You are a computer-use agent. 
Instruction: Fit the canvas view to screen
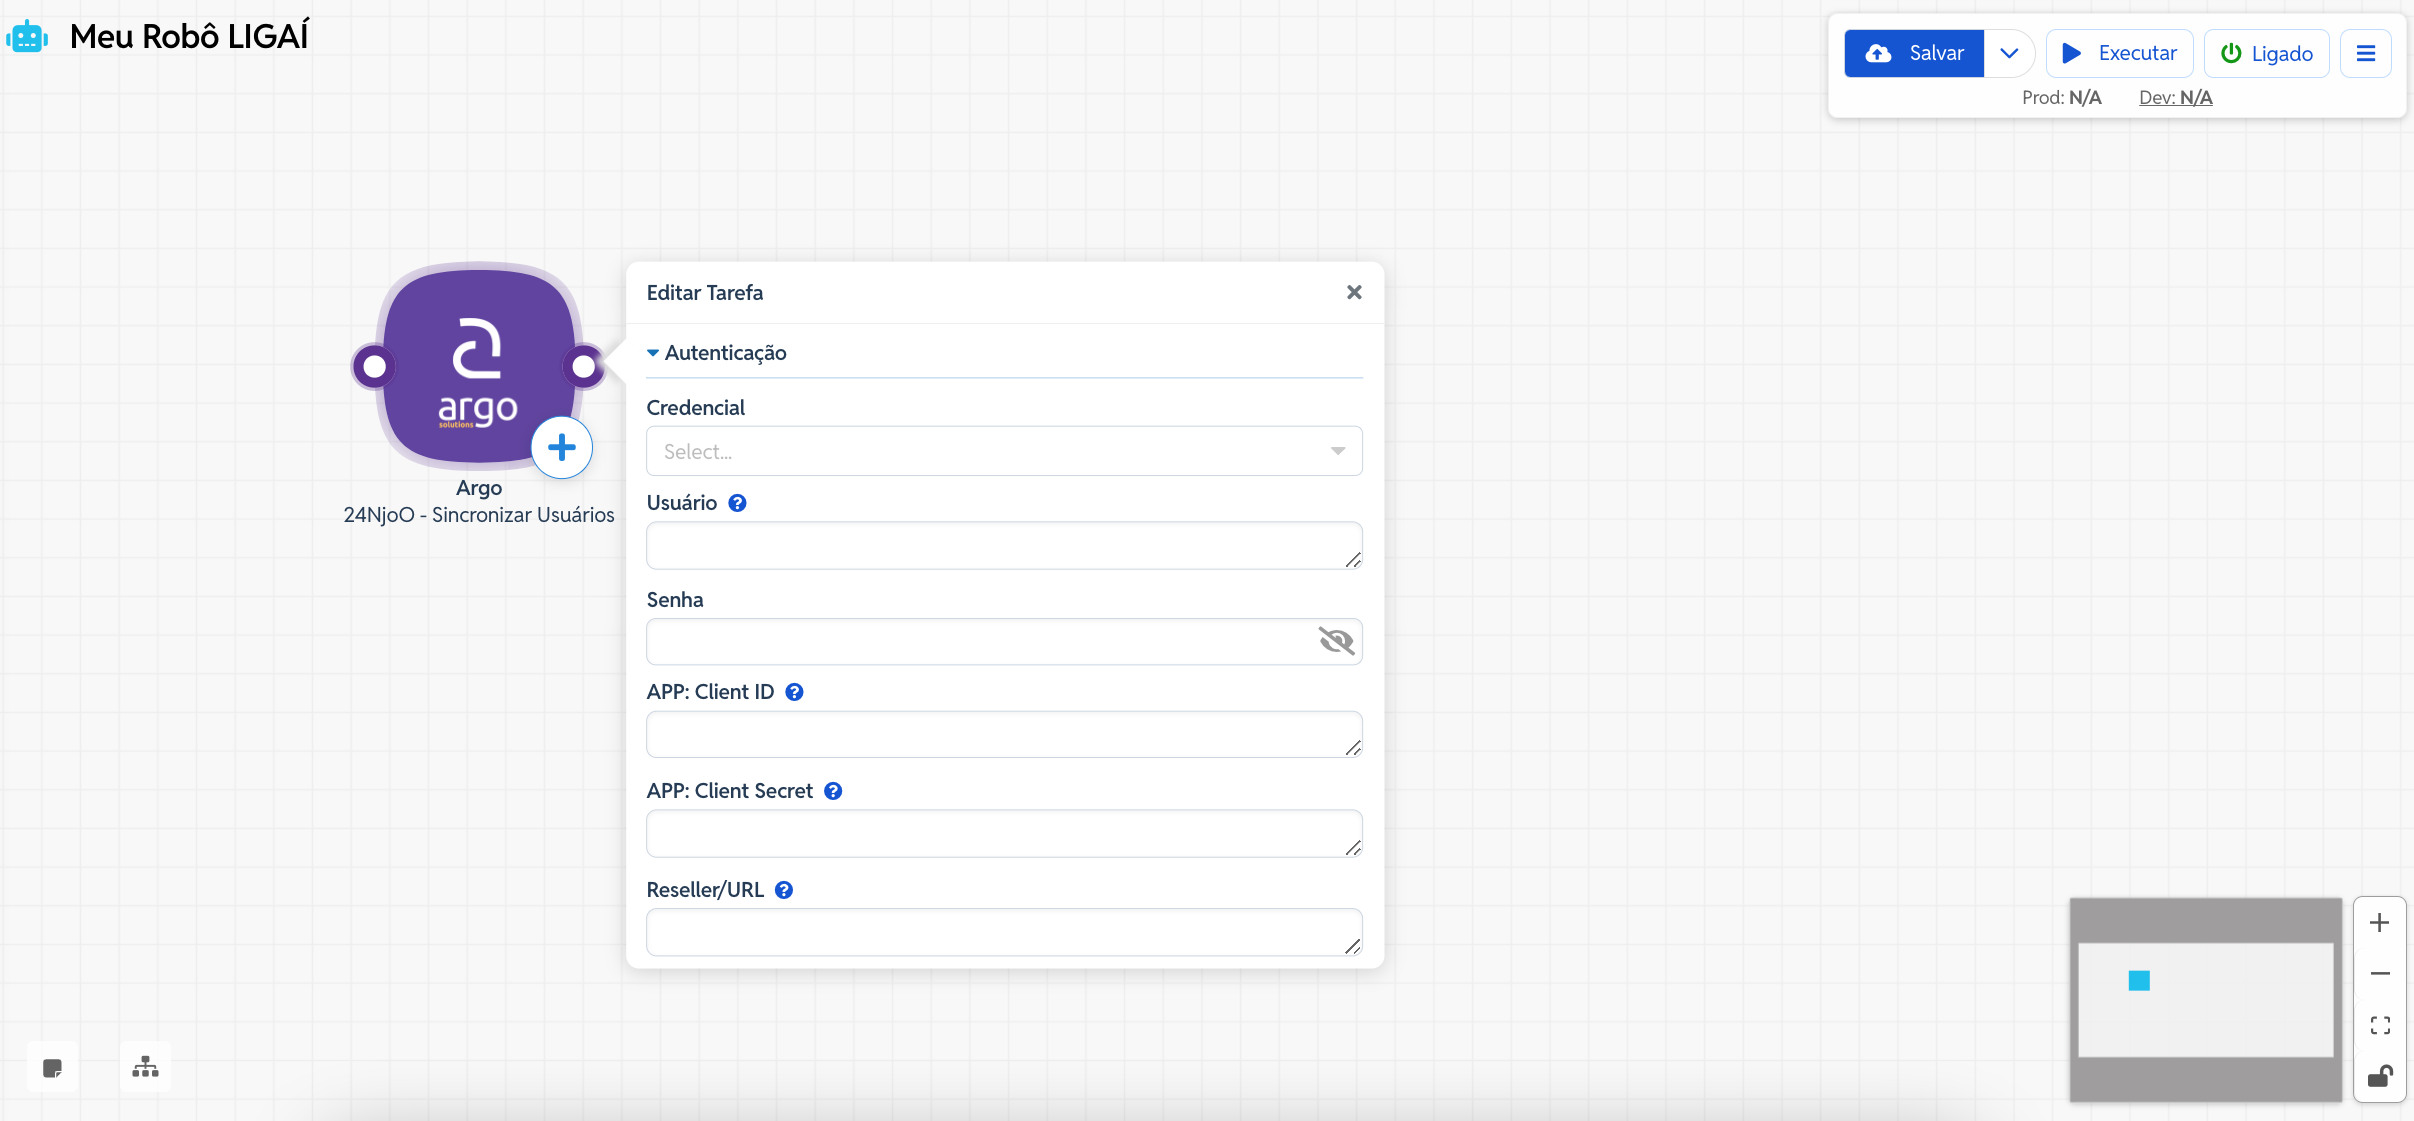pyautogui.click(x=2380, y=1025)
